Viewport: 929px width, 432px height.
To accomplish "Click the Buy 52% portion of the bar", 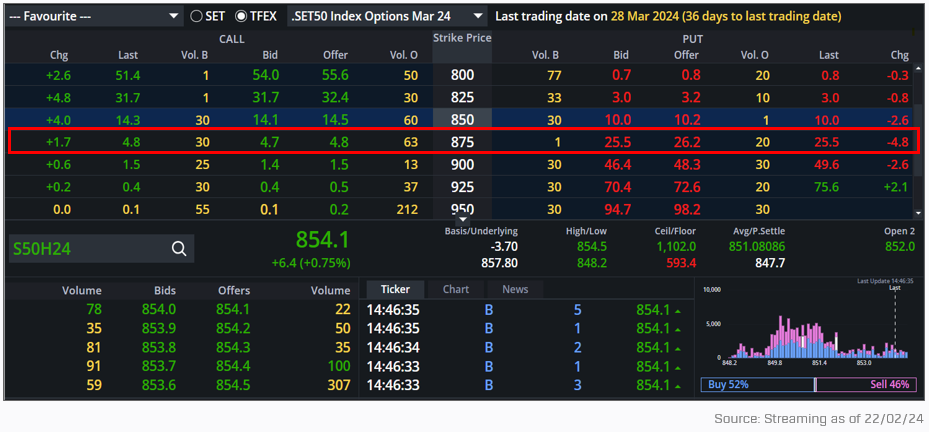I will (757, 384).
